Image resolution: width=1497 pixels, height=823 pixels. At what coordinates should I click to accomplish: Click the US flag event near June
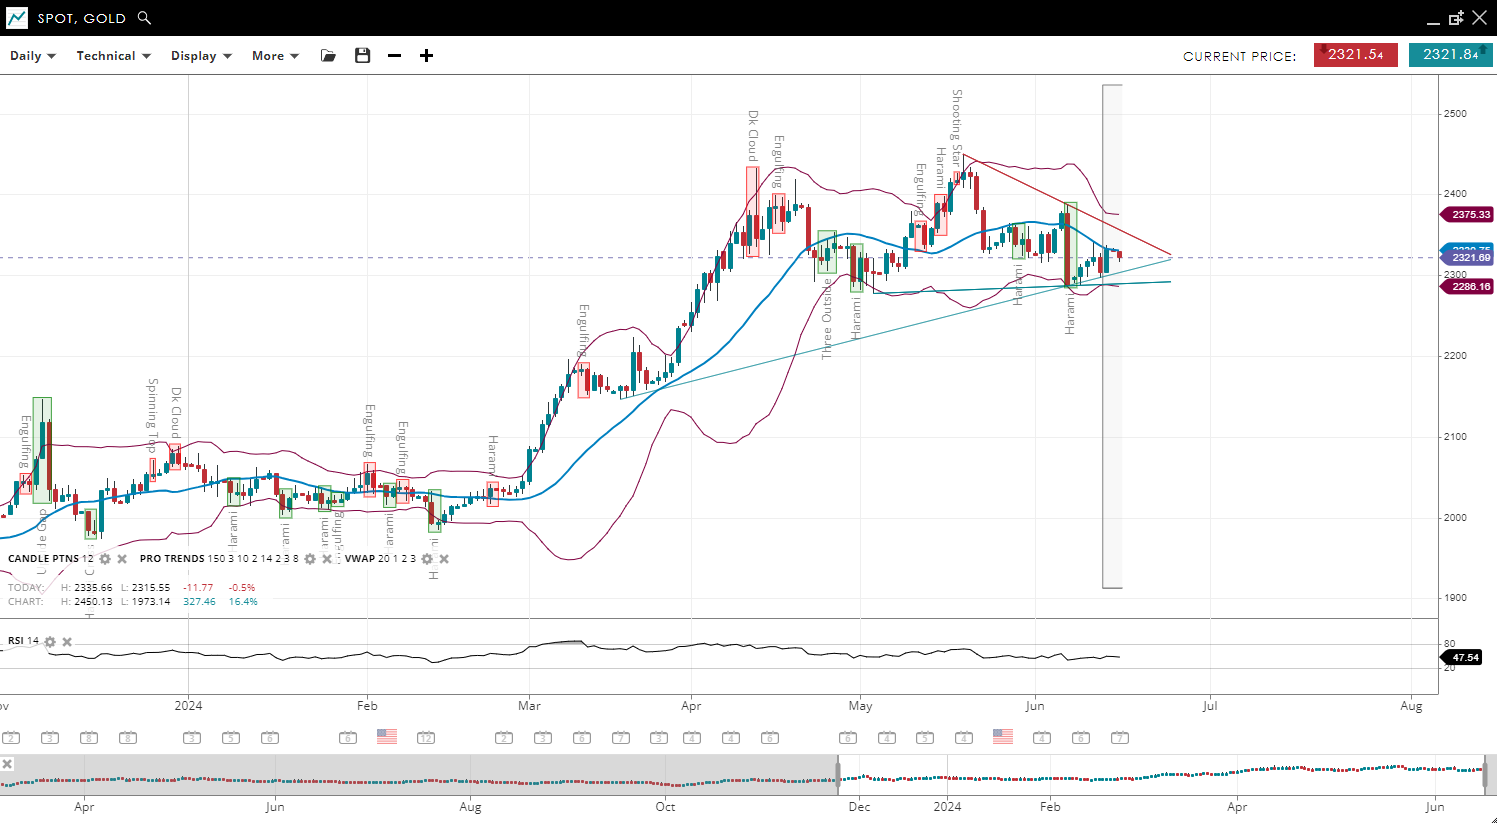pyautogui.click(x=1003, y=737)
